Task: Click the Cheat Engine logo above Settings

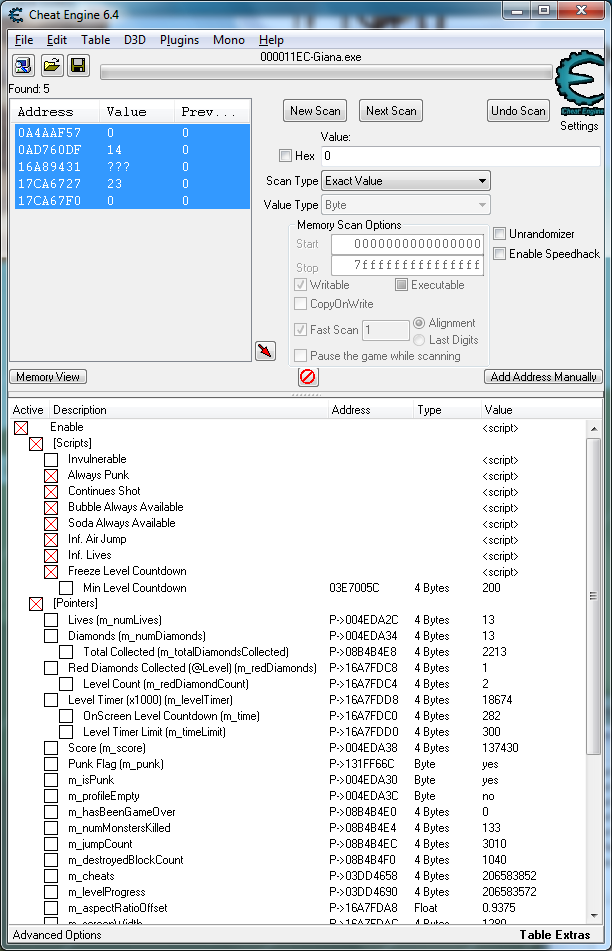Action: coord(580,84)
